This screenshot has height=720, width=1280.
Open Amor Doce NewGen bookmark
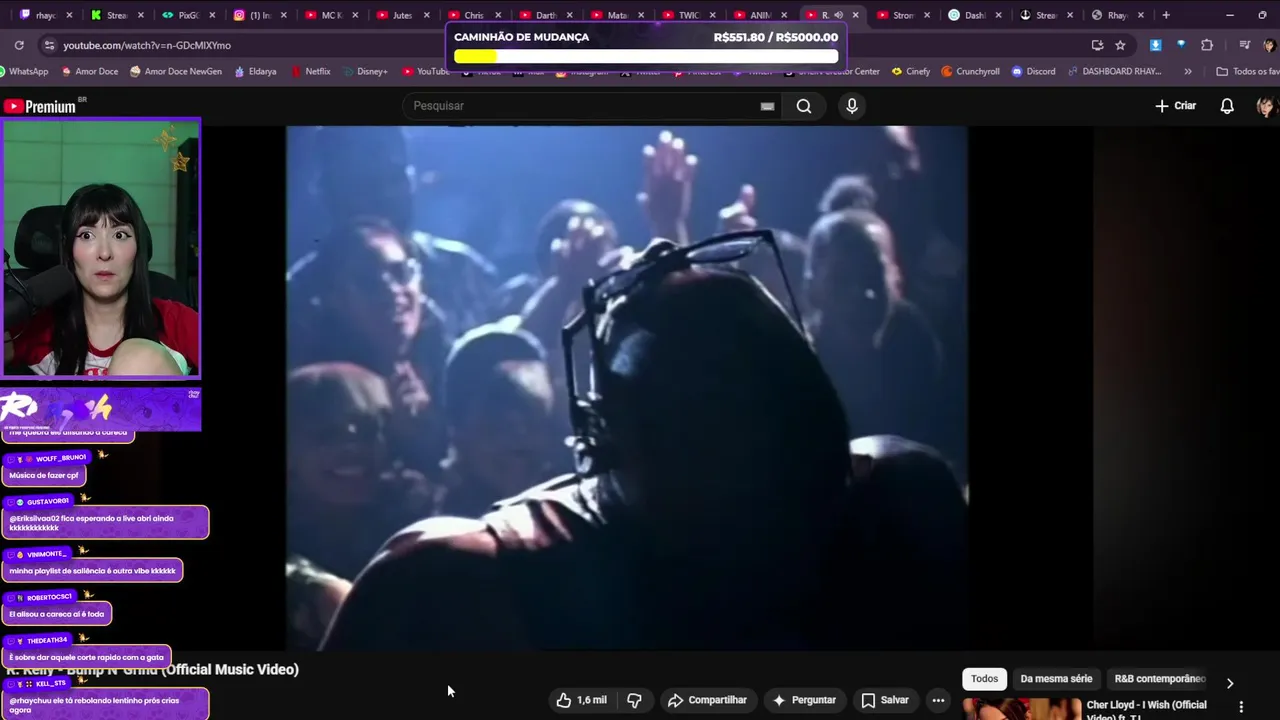175,71
